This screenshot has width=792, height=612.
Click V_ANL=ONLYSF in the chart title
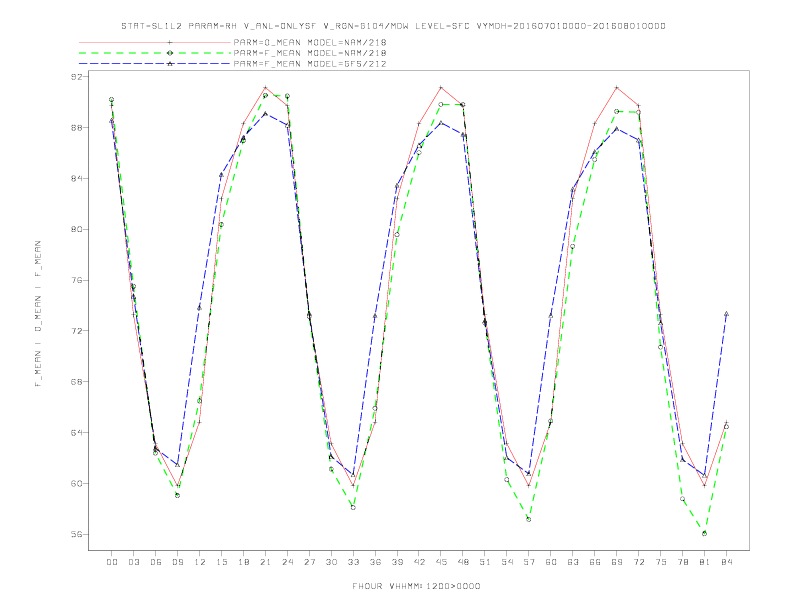279,26
